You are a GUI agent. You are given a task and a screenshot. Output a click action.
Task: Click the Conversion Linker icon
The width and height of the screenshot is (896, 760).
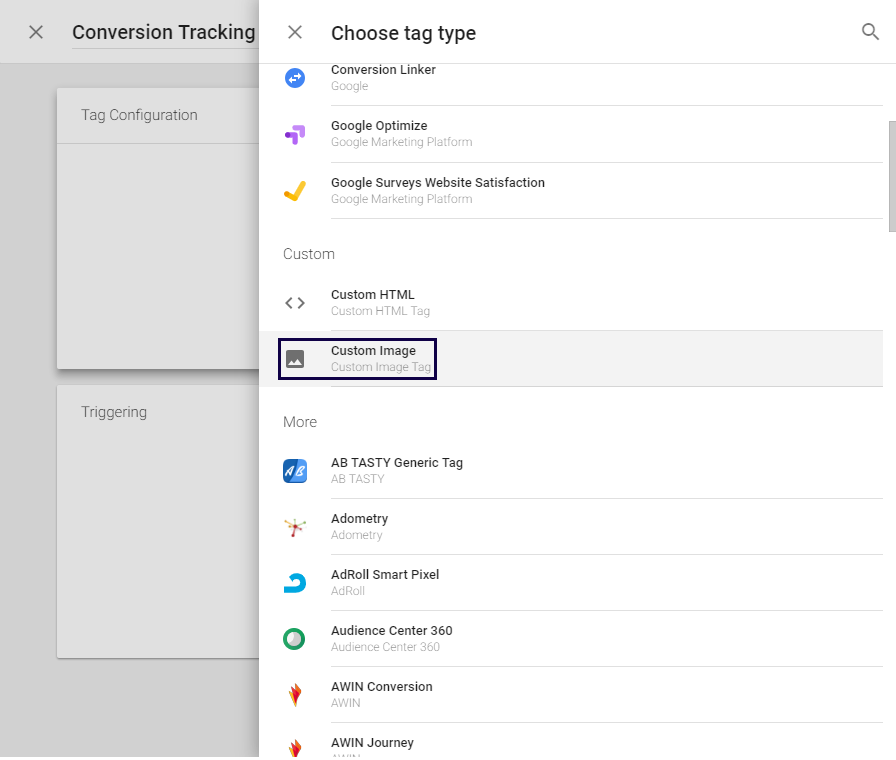coord(294,78)
